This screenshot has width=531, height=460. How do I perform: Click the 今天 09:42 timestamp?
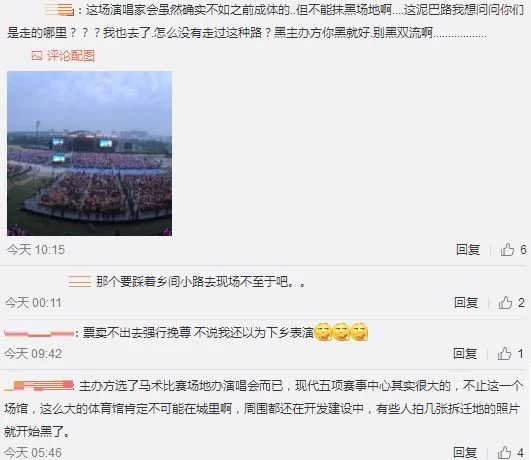tap(33, 354)
